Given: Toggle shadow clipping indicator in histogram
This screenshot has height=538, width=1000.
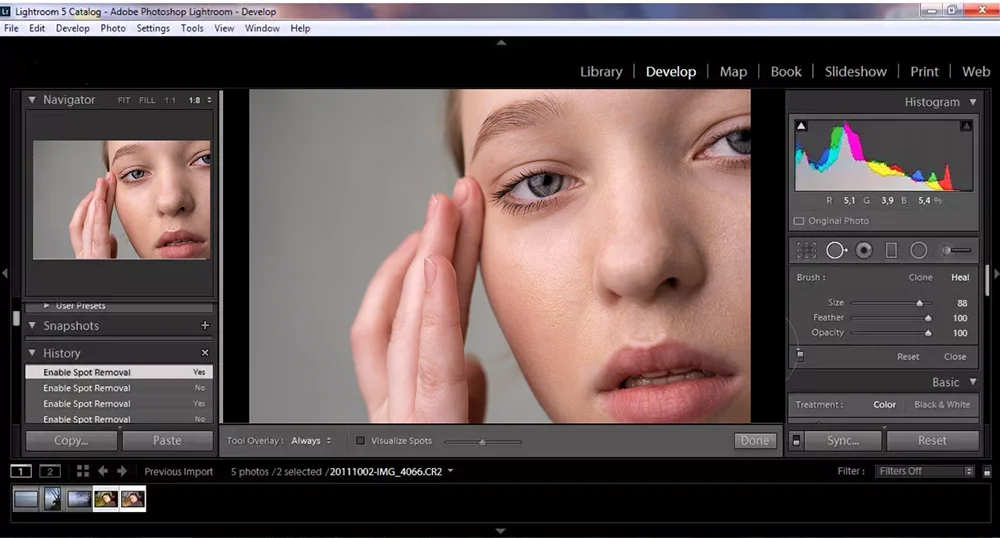Looking at the screenshot, I should tap(801, 126).
